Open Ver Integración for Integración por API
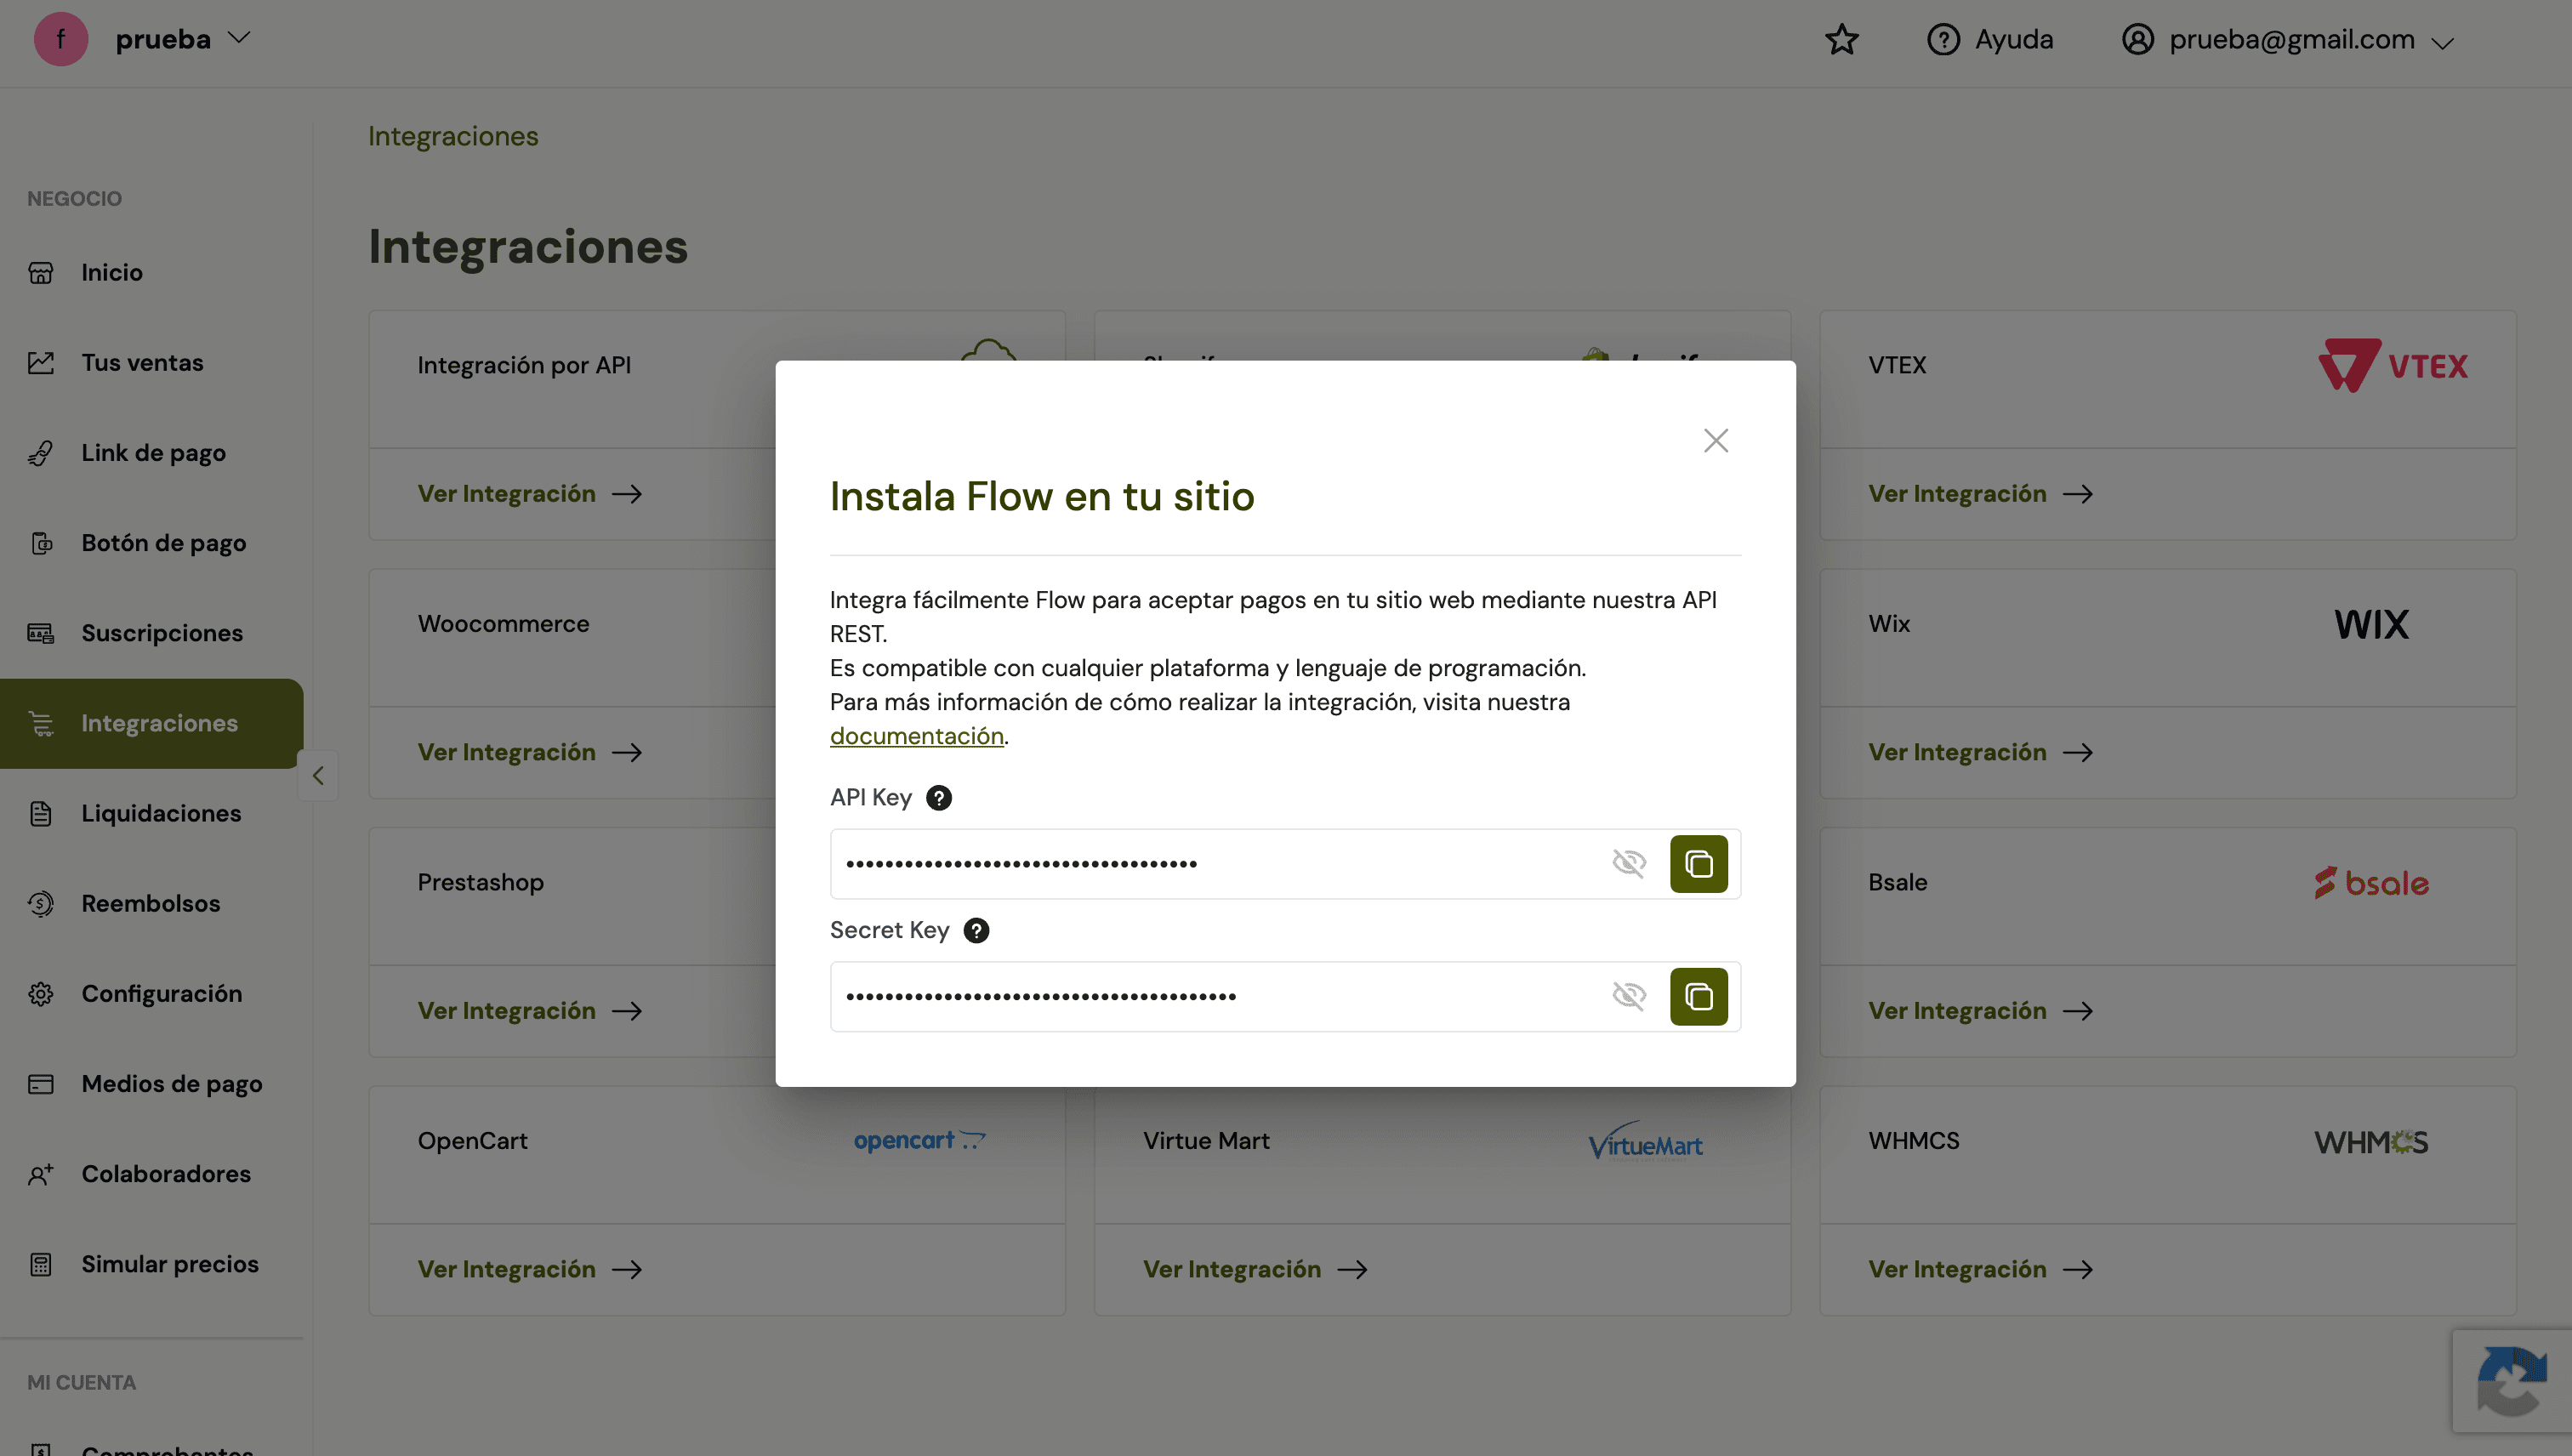Viewport: 2572px width, 1456px height. [x=530, y=494]
